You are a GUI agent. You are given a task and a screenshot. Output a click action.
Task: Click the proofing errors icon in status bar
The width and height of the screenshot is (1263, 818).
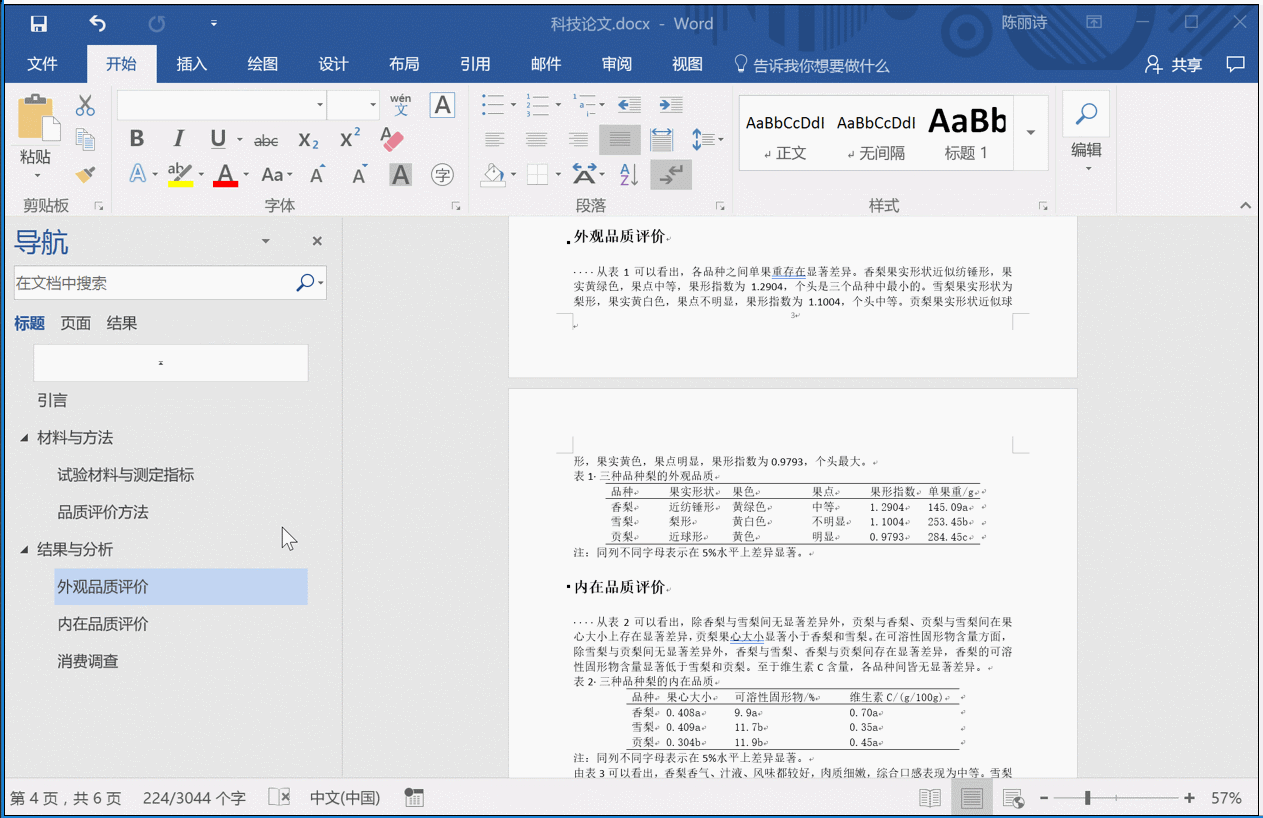pyautogui.click(x=279, y=798)
